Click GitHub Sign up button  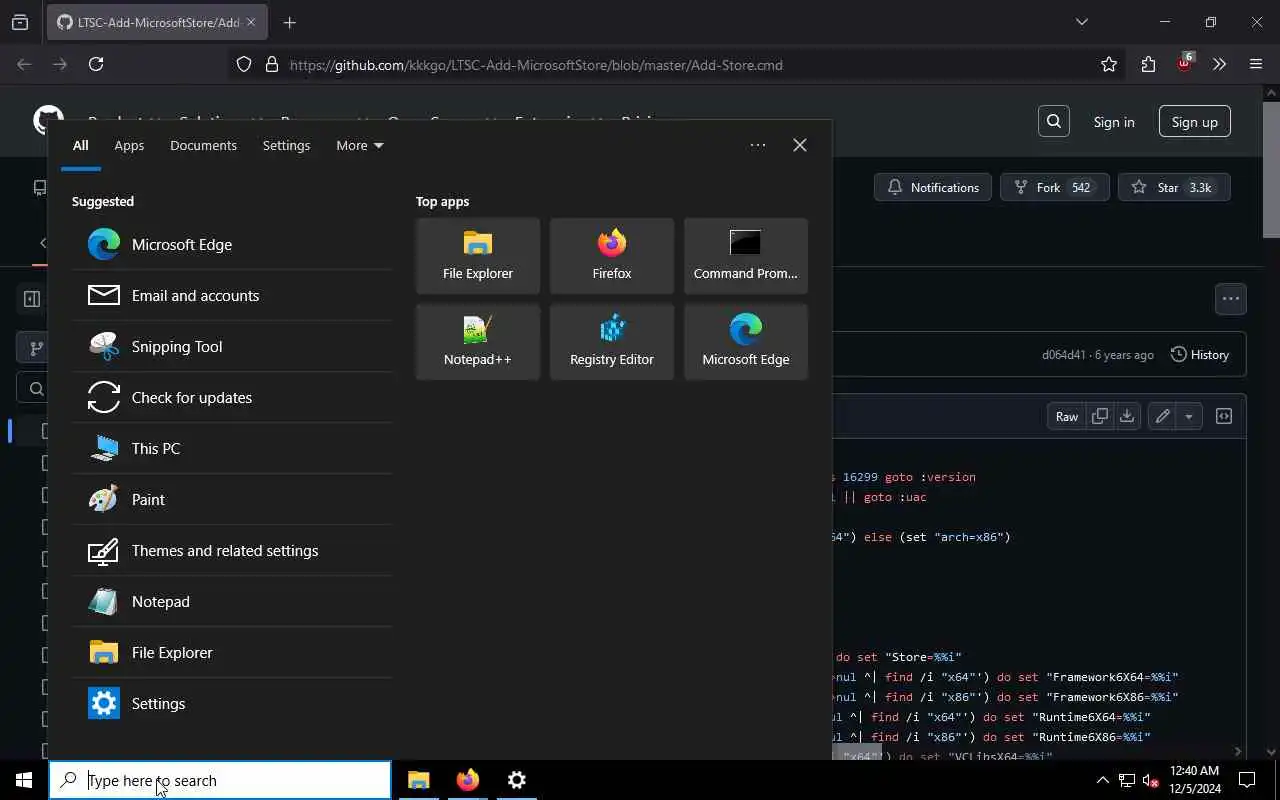(1195, 122)
